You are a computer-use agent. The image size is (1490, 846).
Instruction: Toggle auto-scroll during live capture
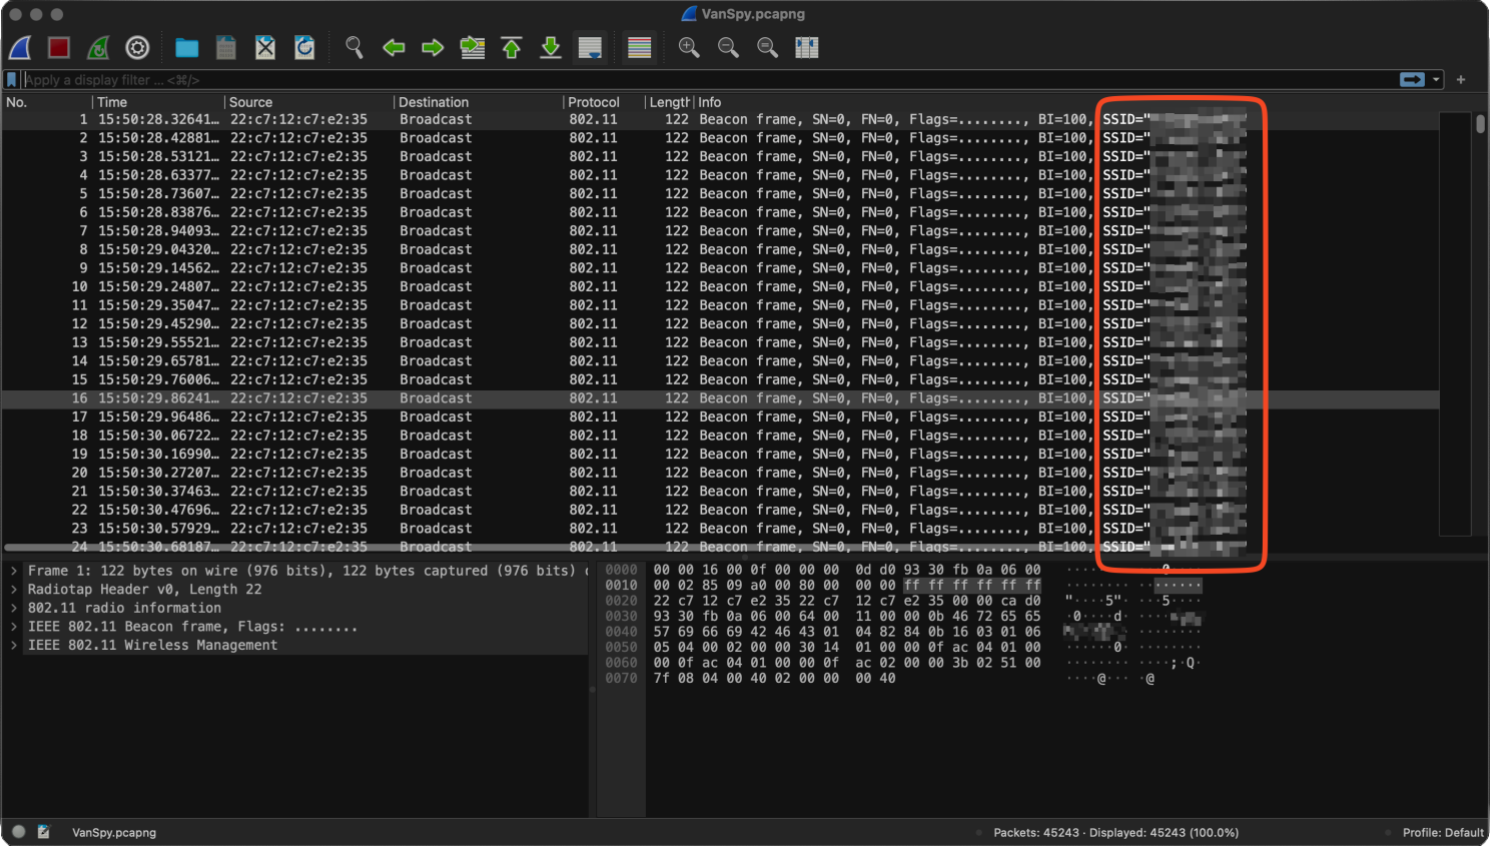click(x=590, y=47)
